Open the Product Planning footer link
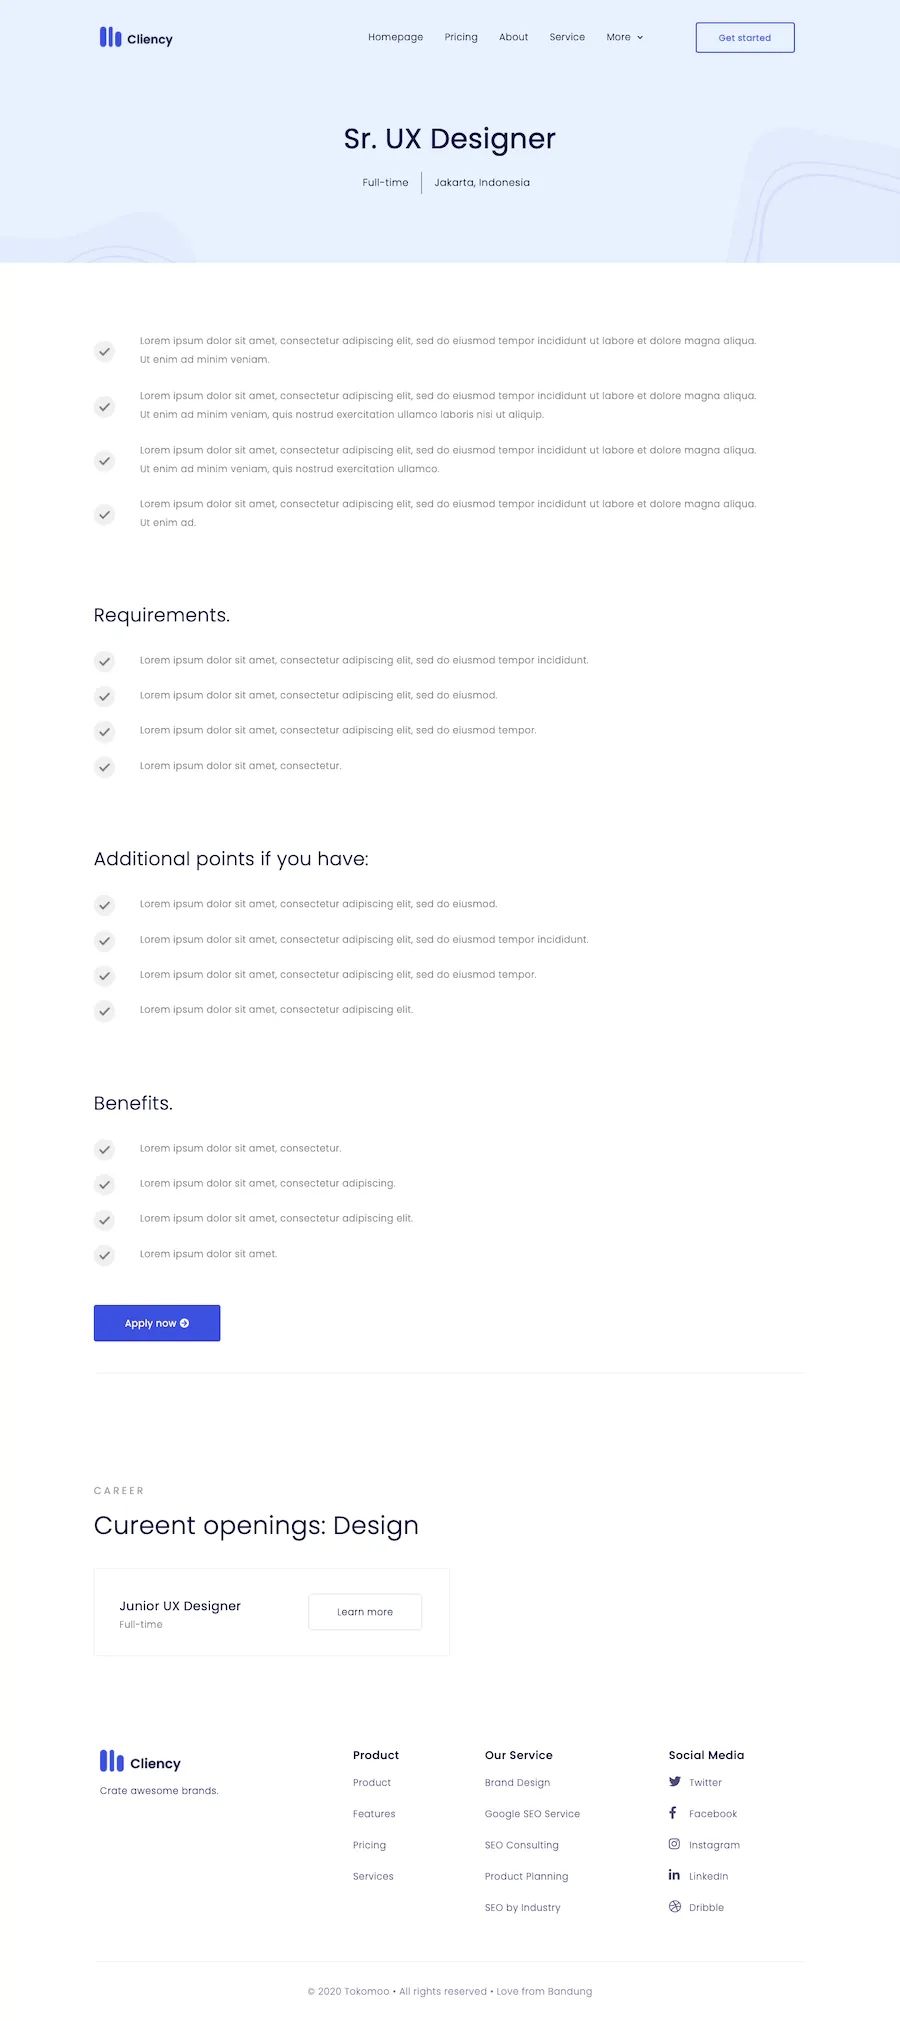This screenshot has width=900, height=2021. coord(526,1876)
